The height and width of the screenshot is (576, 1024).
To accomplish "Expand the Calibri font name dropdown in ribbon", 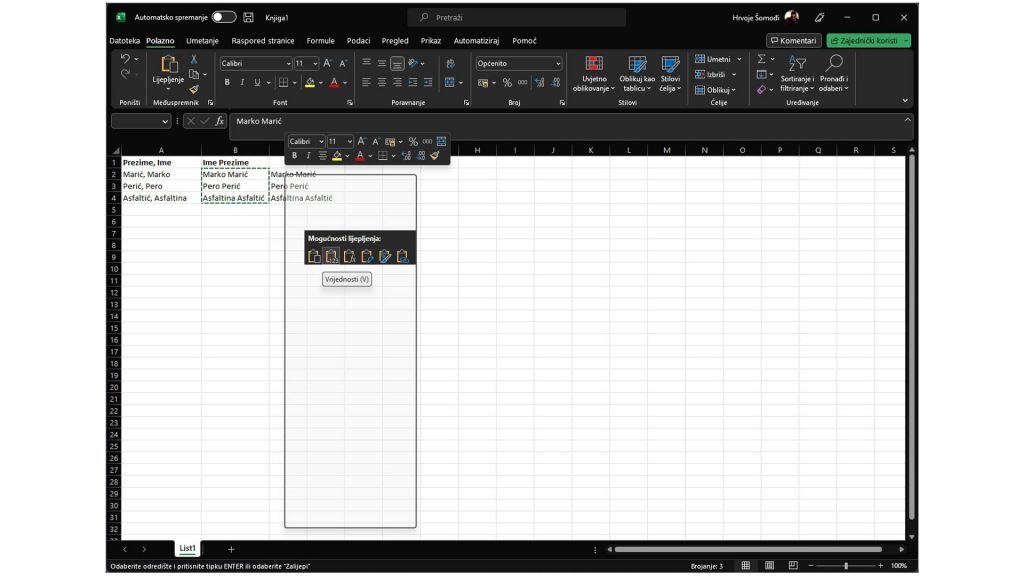I will click(288, 63).
